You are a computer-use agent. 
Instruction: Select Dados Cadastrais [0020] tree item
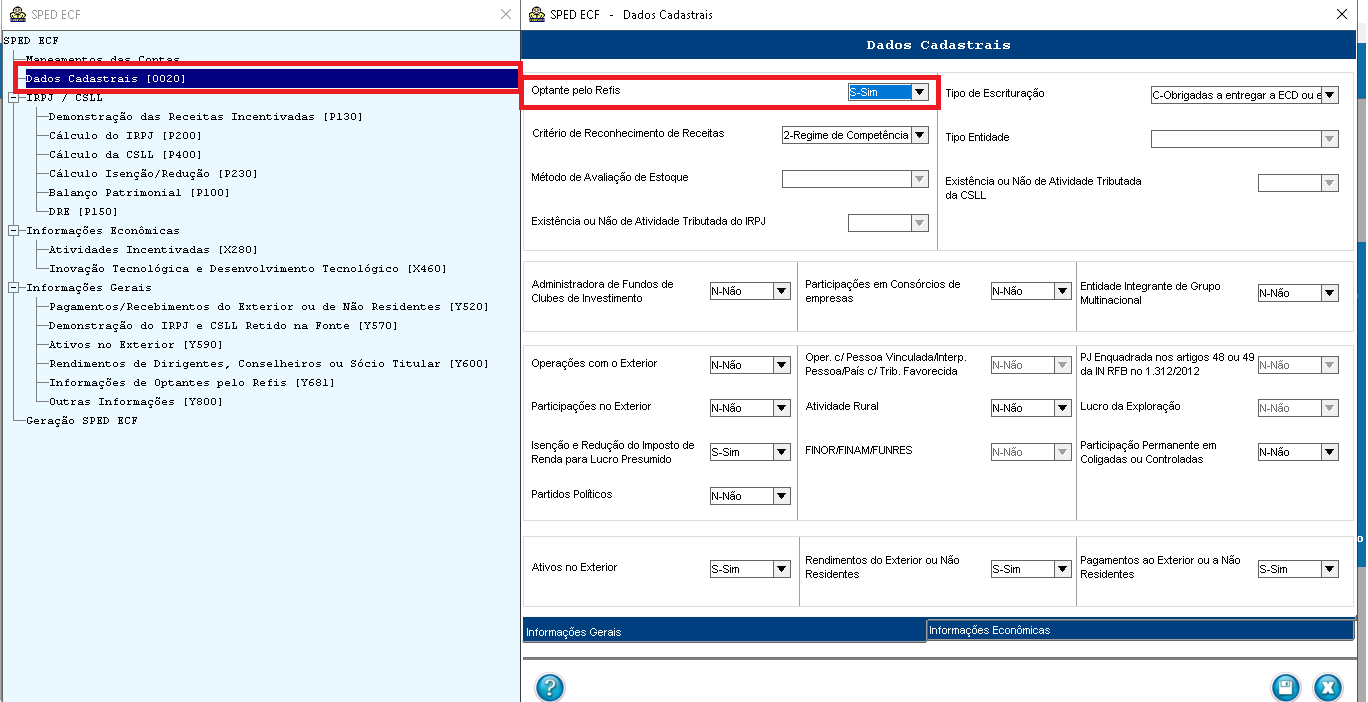[x=106, y=79]
